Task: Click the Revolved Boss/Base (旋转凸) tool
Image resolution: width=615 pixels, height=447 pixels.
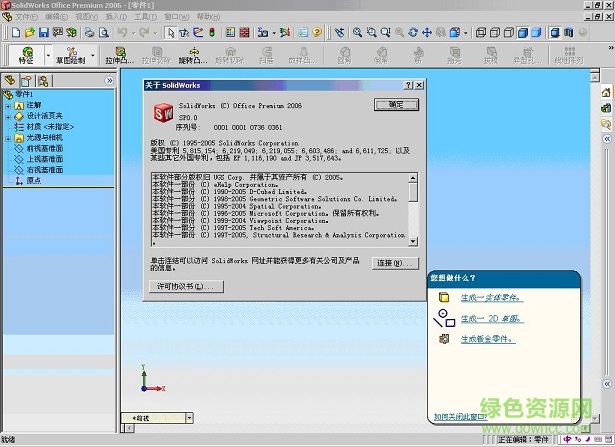Action: (x=193, y=55)
